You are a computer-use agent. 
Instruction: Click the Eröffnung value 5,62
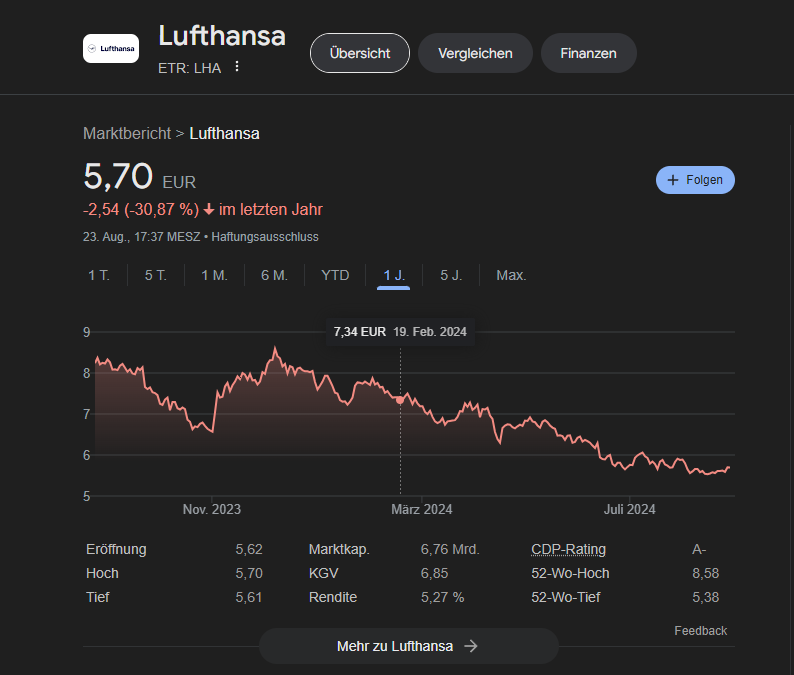tap(249, 549)
